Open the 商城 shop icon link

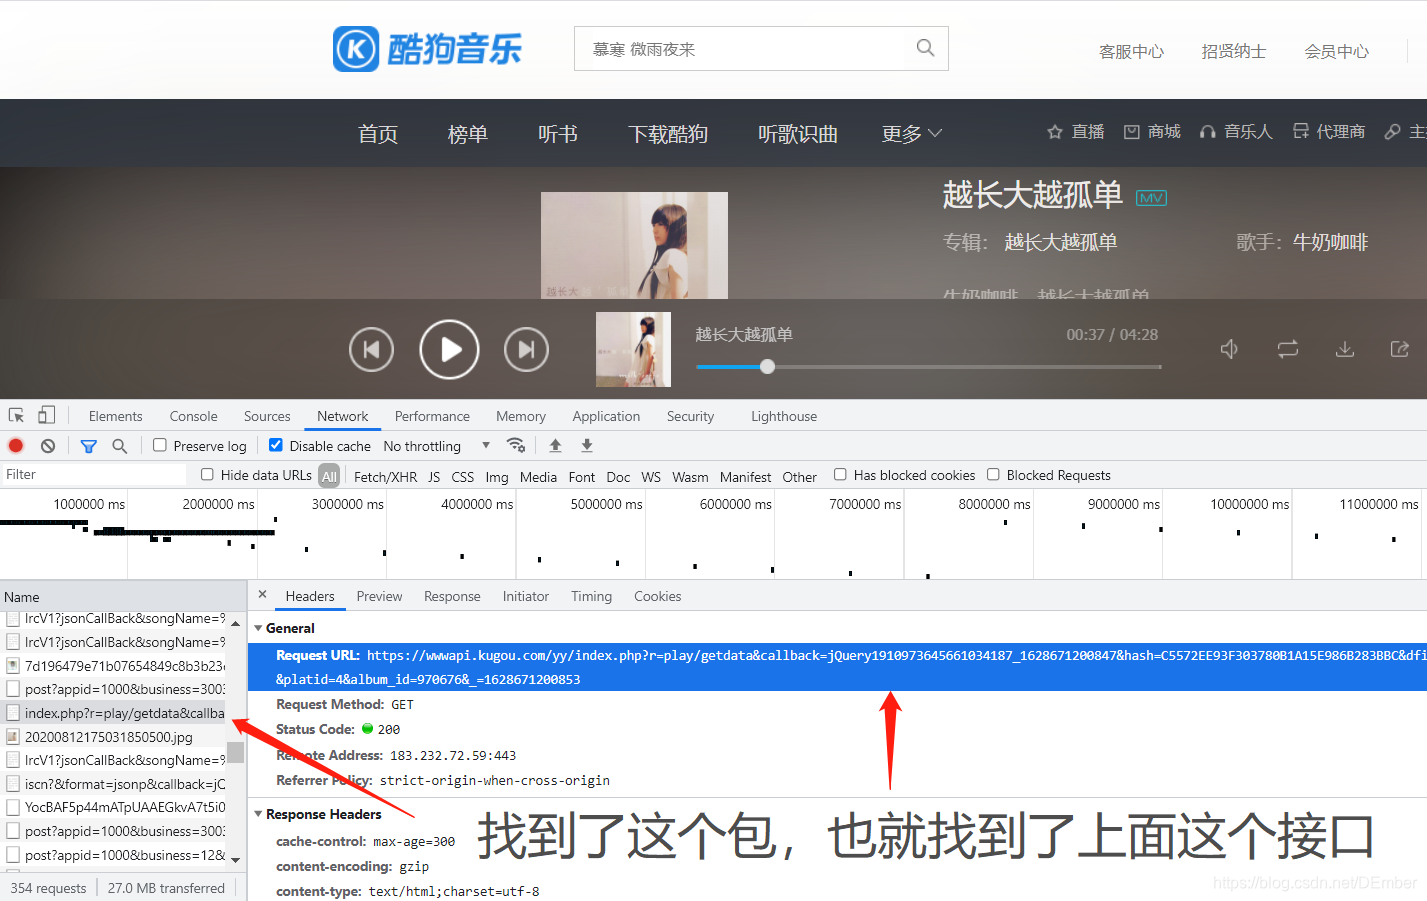[1152, 131]
